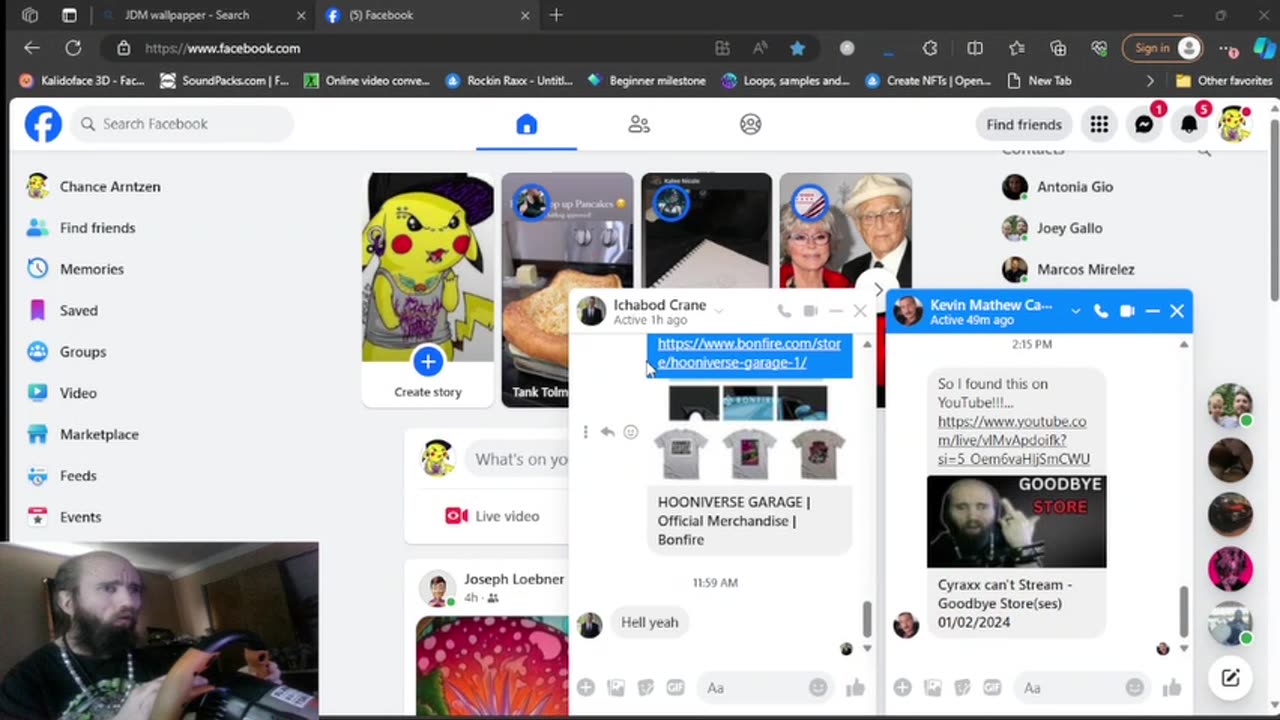Start voice call in Ichabod Crane chat
This screenshot has width=1280, height=720.
[x=784, y=311]
